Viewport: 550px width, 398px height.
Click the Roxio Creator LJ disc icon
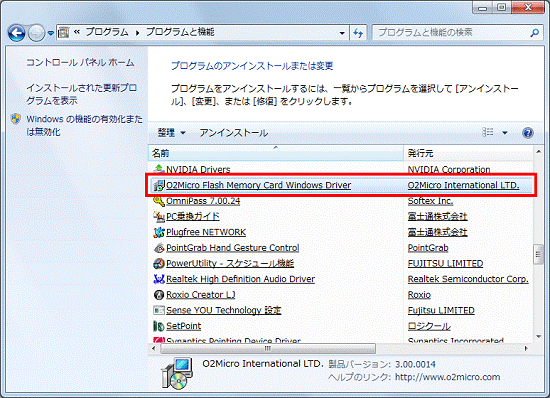[x=159, y=295]
